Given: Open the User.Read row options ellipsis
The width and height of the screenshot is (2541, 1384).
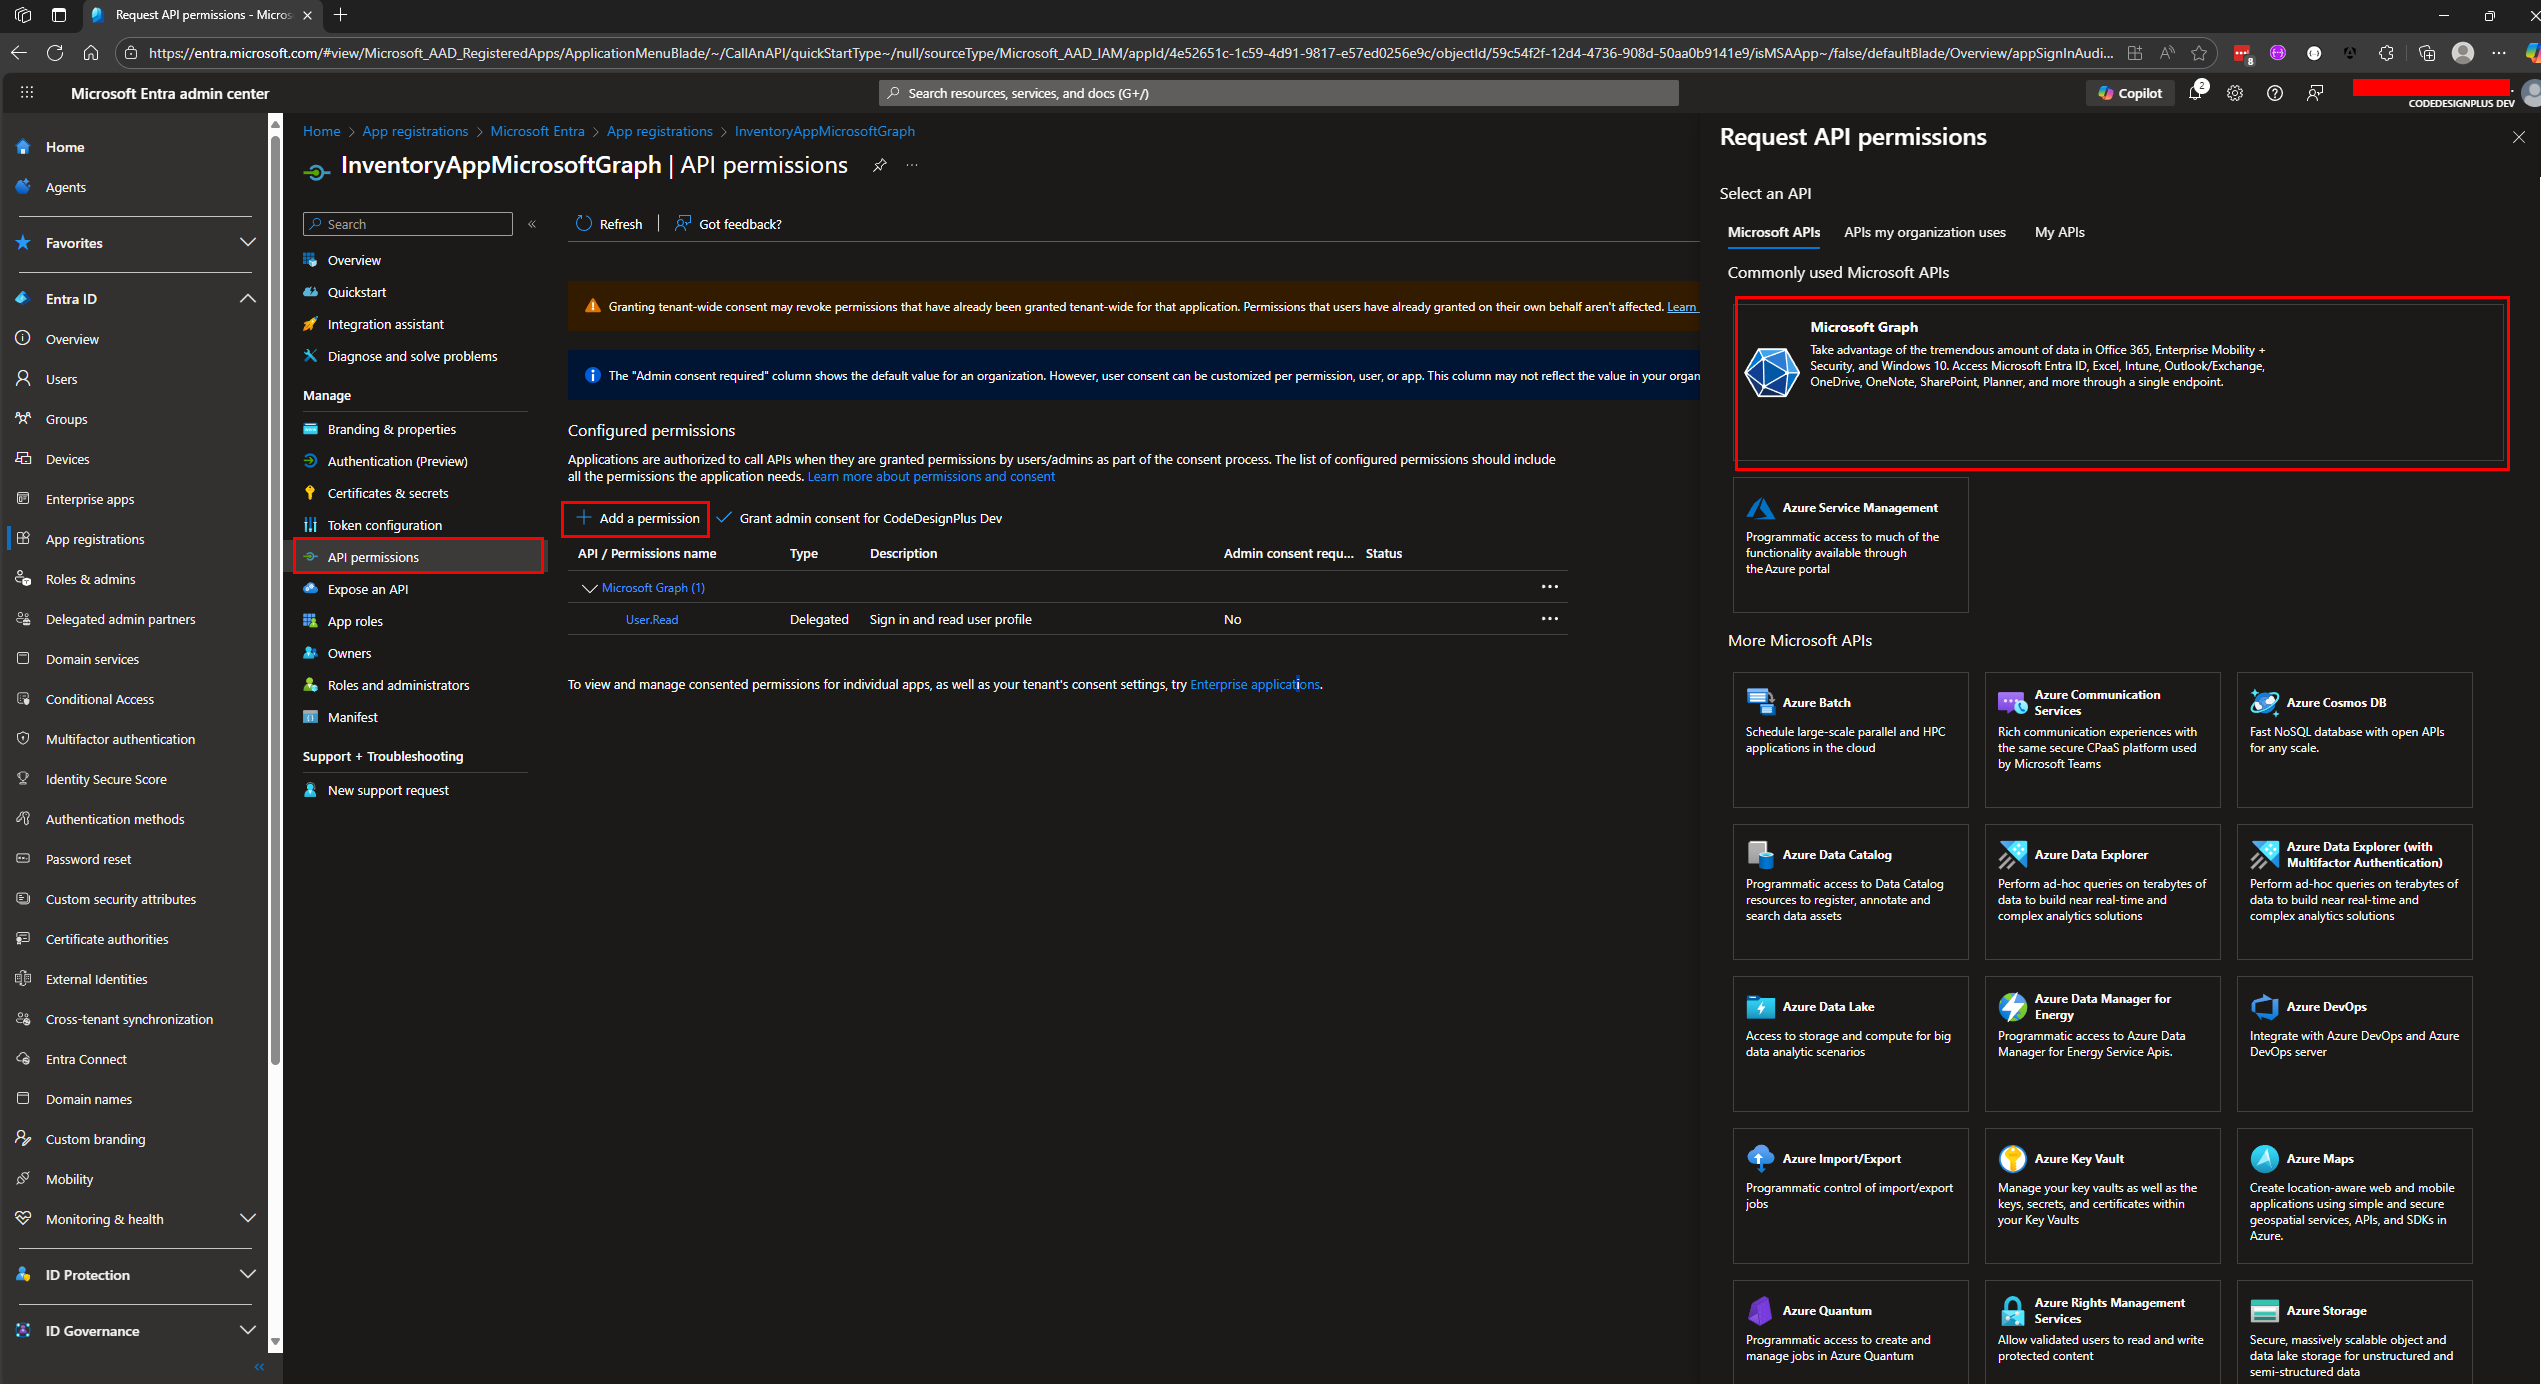Looking at the screenshot, I should pos(1549,619).
